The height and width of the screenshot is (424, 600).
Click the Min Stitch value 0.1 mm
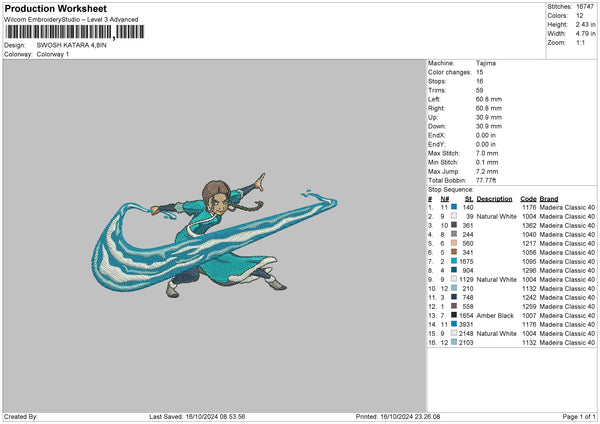coord(487,162)
